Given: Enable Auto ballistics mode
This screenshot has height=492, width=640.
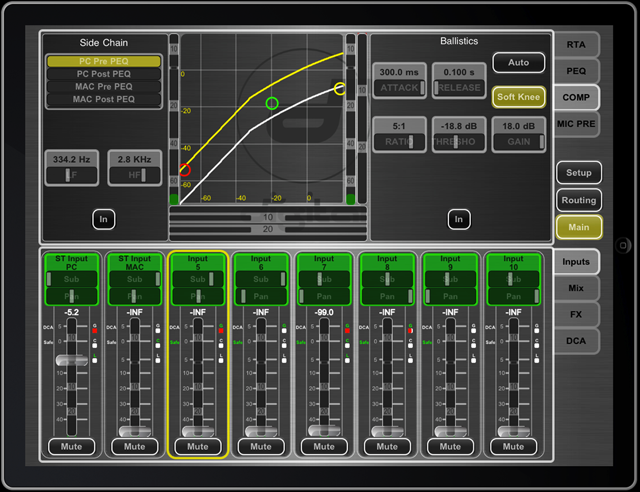Looking at the screenshot, I should pos(518,62).
